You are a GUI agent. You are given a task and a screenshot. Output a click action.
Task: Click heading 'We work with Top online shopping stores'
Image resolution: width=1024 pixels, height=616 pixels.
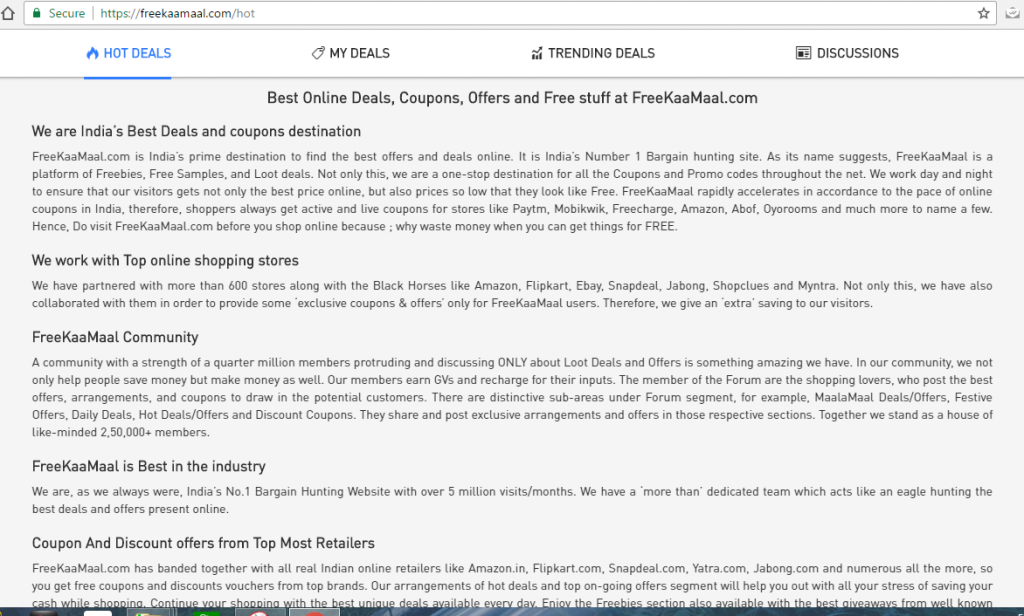tap(165, 261)
